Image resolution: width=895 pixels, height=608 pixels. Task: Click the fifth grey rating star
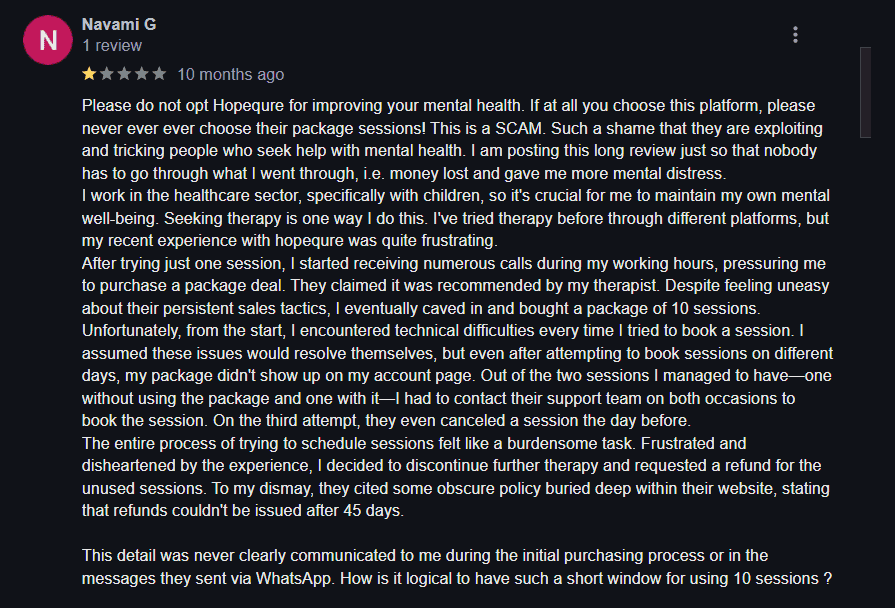coord(159,74)
